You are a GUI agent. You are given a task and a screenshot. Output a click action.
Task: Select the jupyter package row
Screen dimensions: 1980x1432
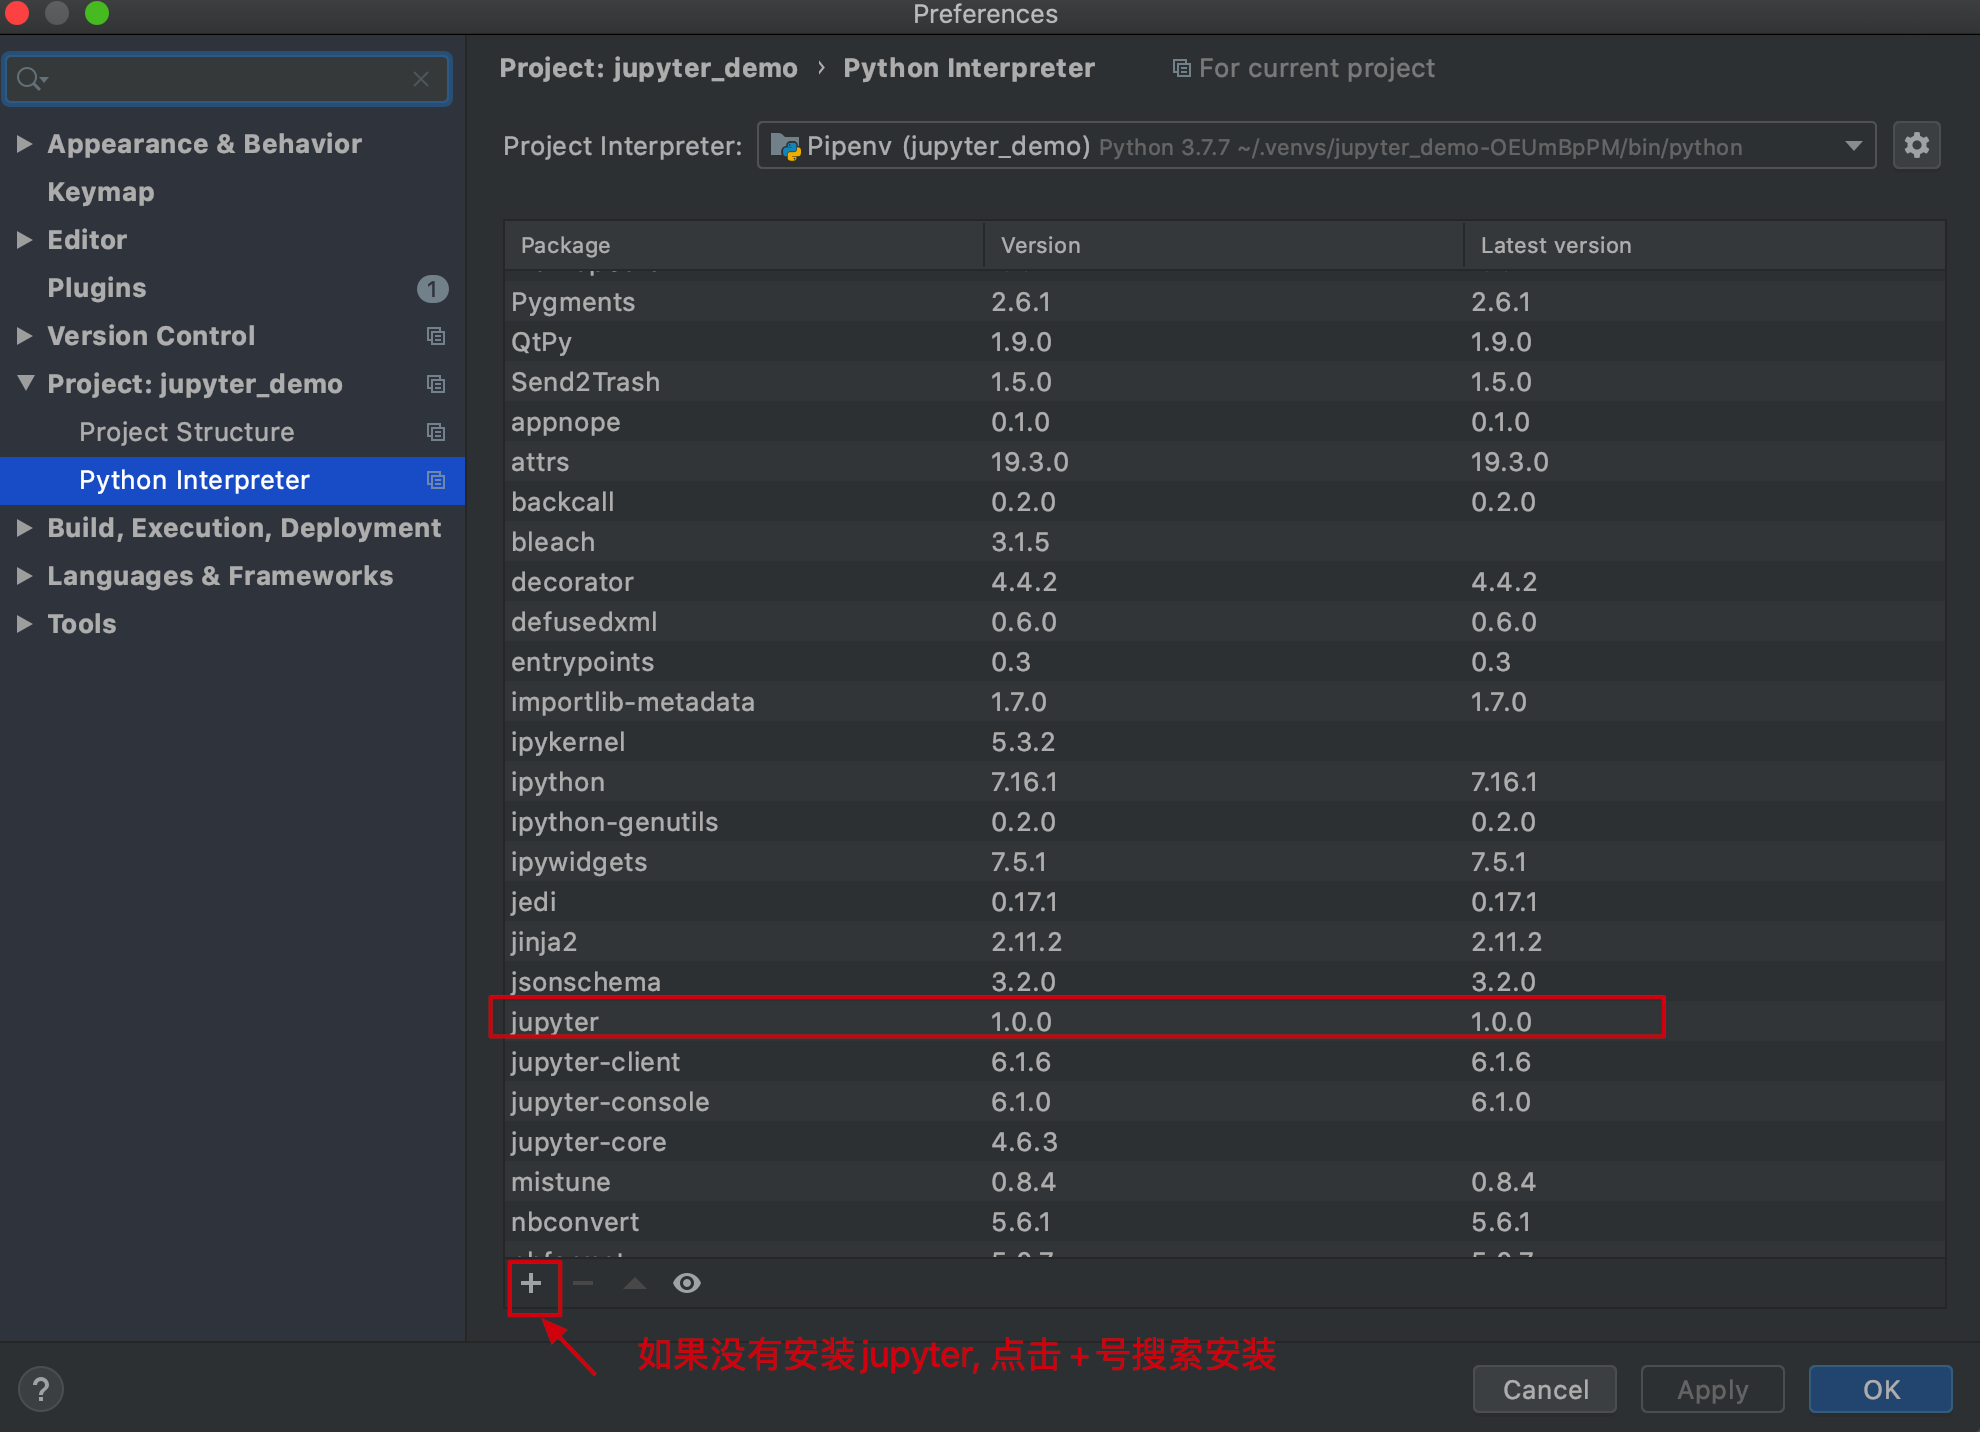[x=1225, y=1022]
